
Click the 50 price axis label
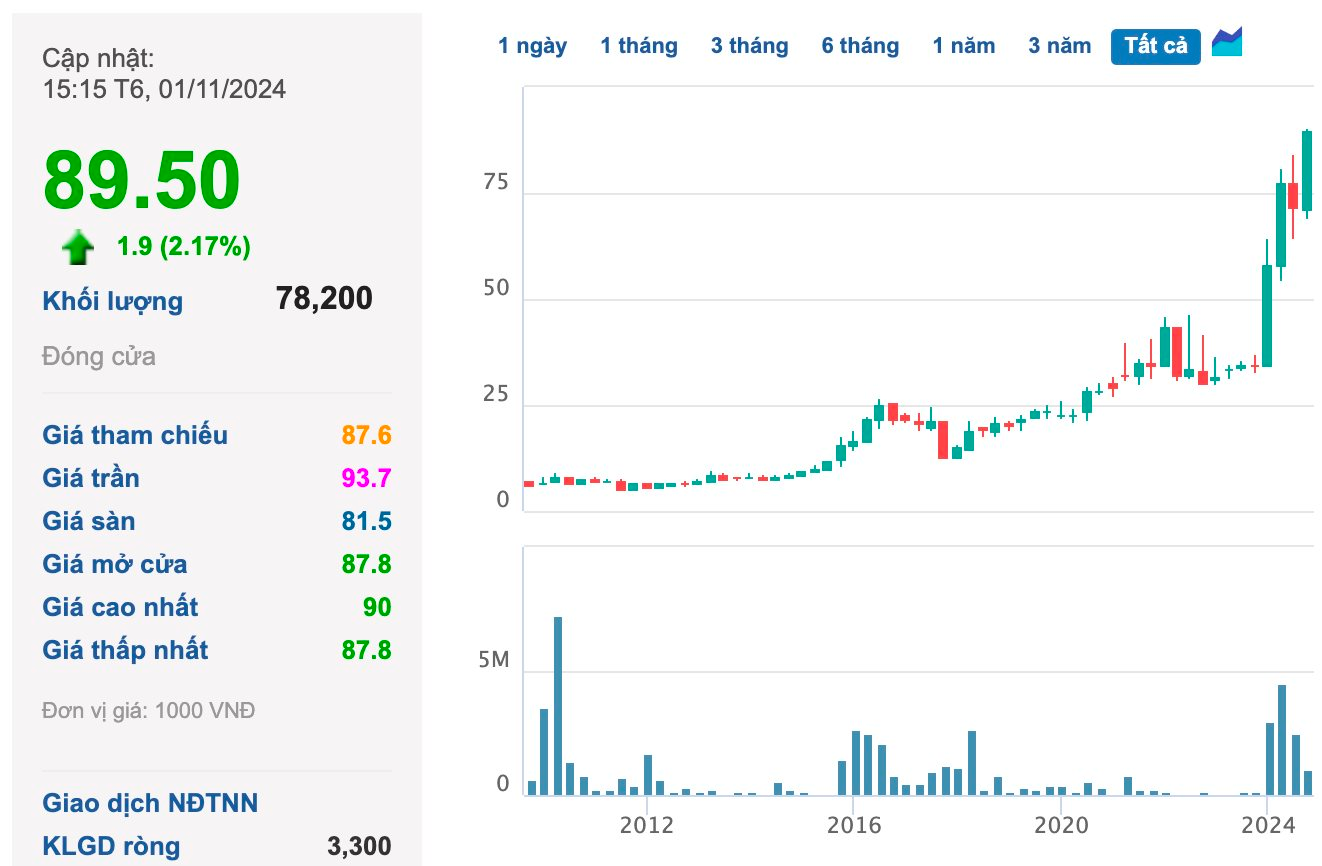pyautogui.click(x=496, y=288)
